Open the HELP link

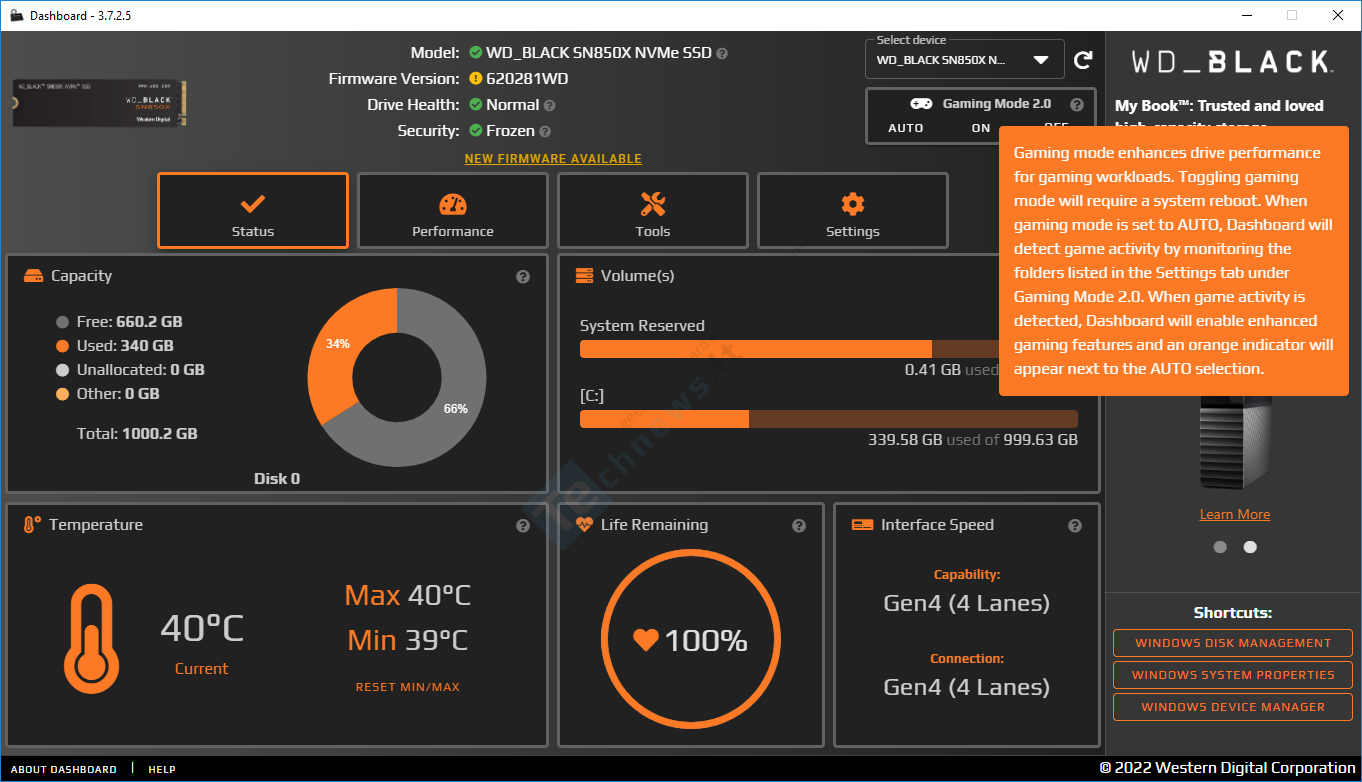coord(162,770)
